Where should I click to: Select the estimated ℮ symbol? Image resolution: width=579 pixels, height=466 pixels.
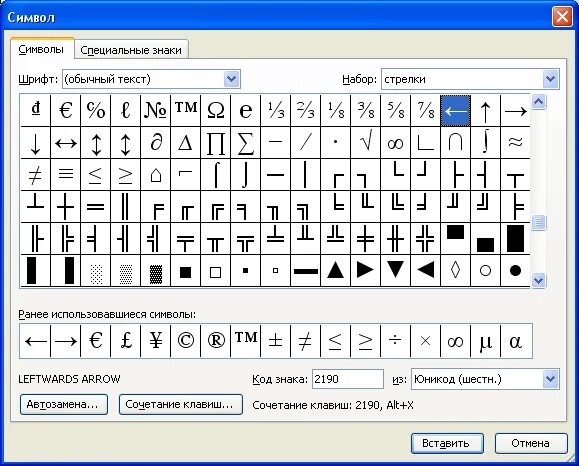246,110
